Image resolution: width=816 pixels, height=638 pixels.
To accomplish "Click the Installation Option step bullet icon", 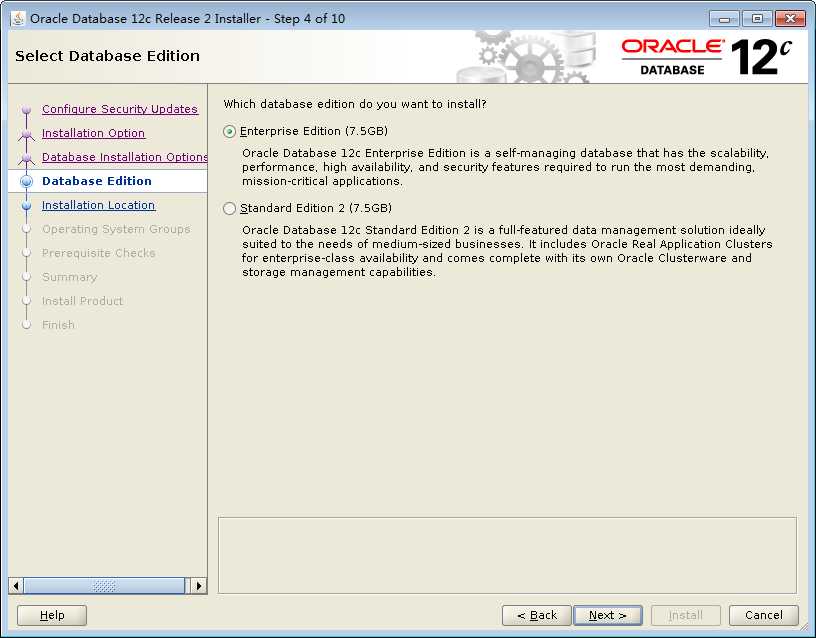I will coord(27,134).
